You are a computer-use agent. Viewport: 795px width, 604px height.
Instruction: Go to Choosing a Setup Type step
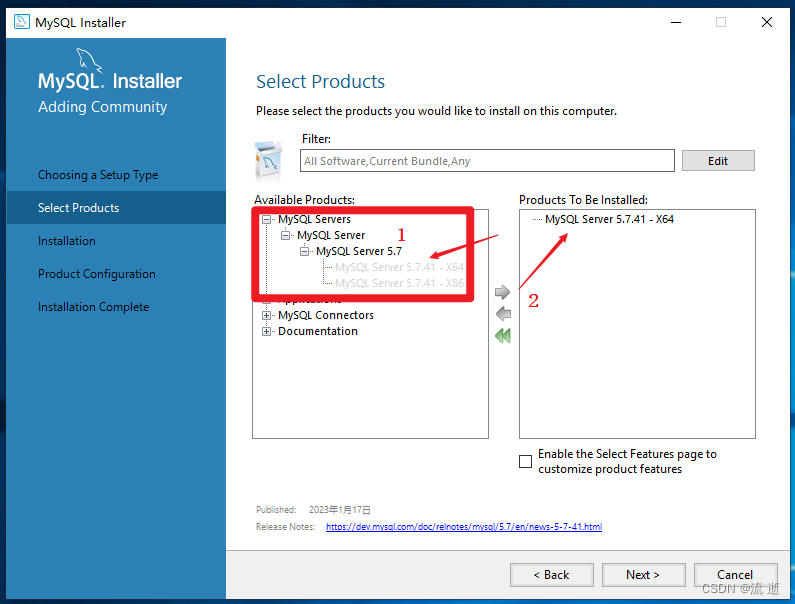98,175
